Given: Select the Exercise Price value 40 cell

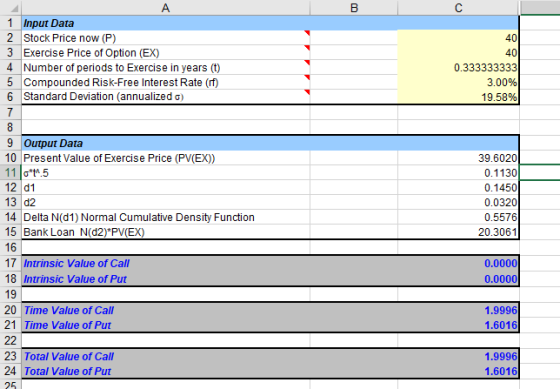Looking at the screenshot, I should 458,53.
